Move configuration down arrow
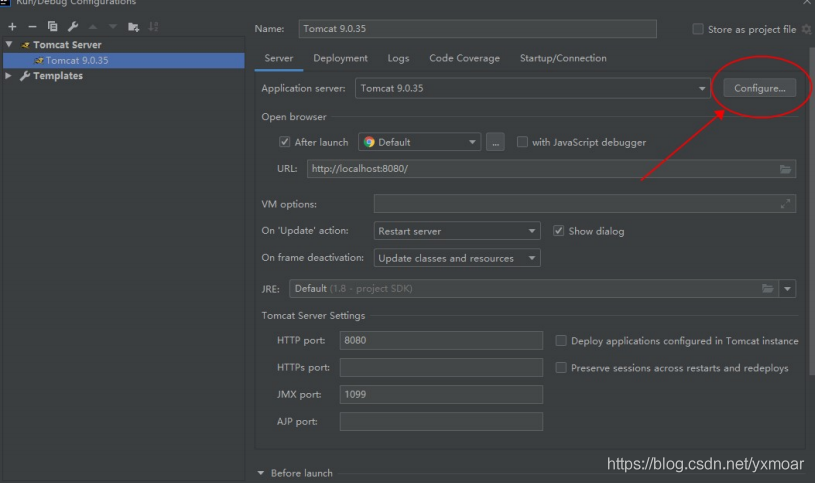The image size is (815, 483). pyautogui.click(x=112, y=27)
